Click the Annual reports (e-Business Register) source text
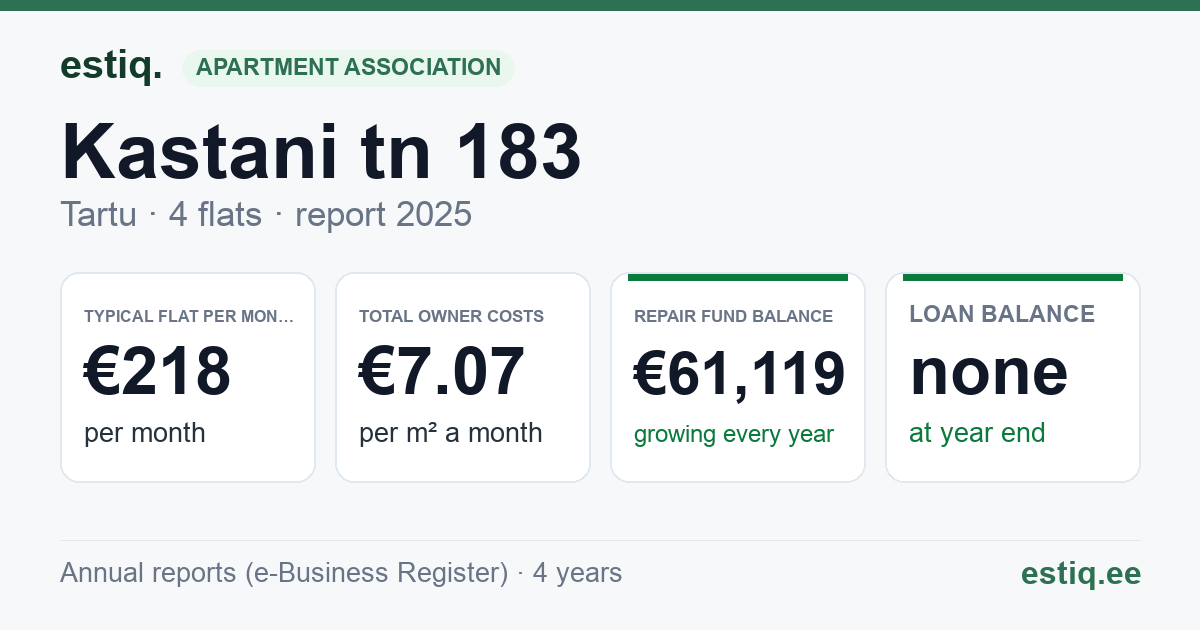Screen dimensions: 1200x630 341,573
